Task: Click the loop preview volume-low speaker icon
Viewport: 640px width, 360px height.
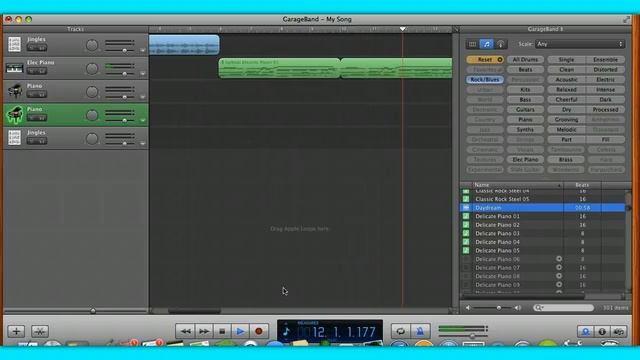Action: pyautogui.click(x=468, y=308)
